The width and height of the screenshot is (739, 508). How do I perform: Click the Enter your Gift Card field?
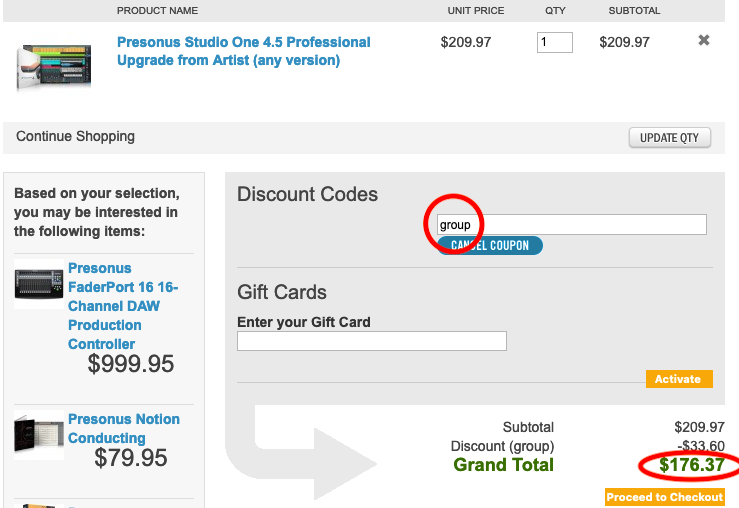click(372, 341)
